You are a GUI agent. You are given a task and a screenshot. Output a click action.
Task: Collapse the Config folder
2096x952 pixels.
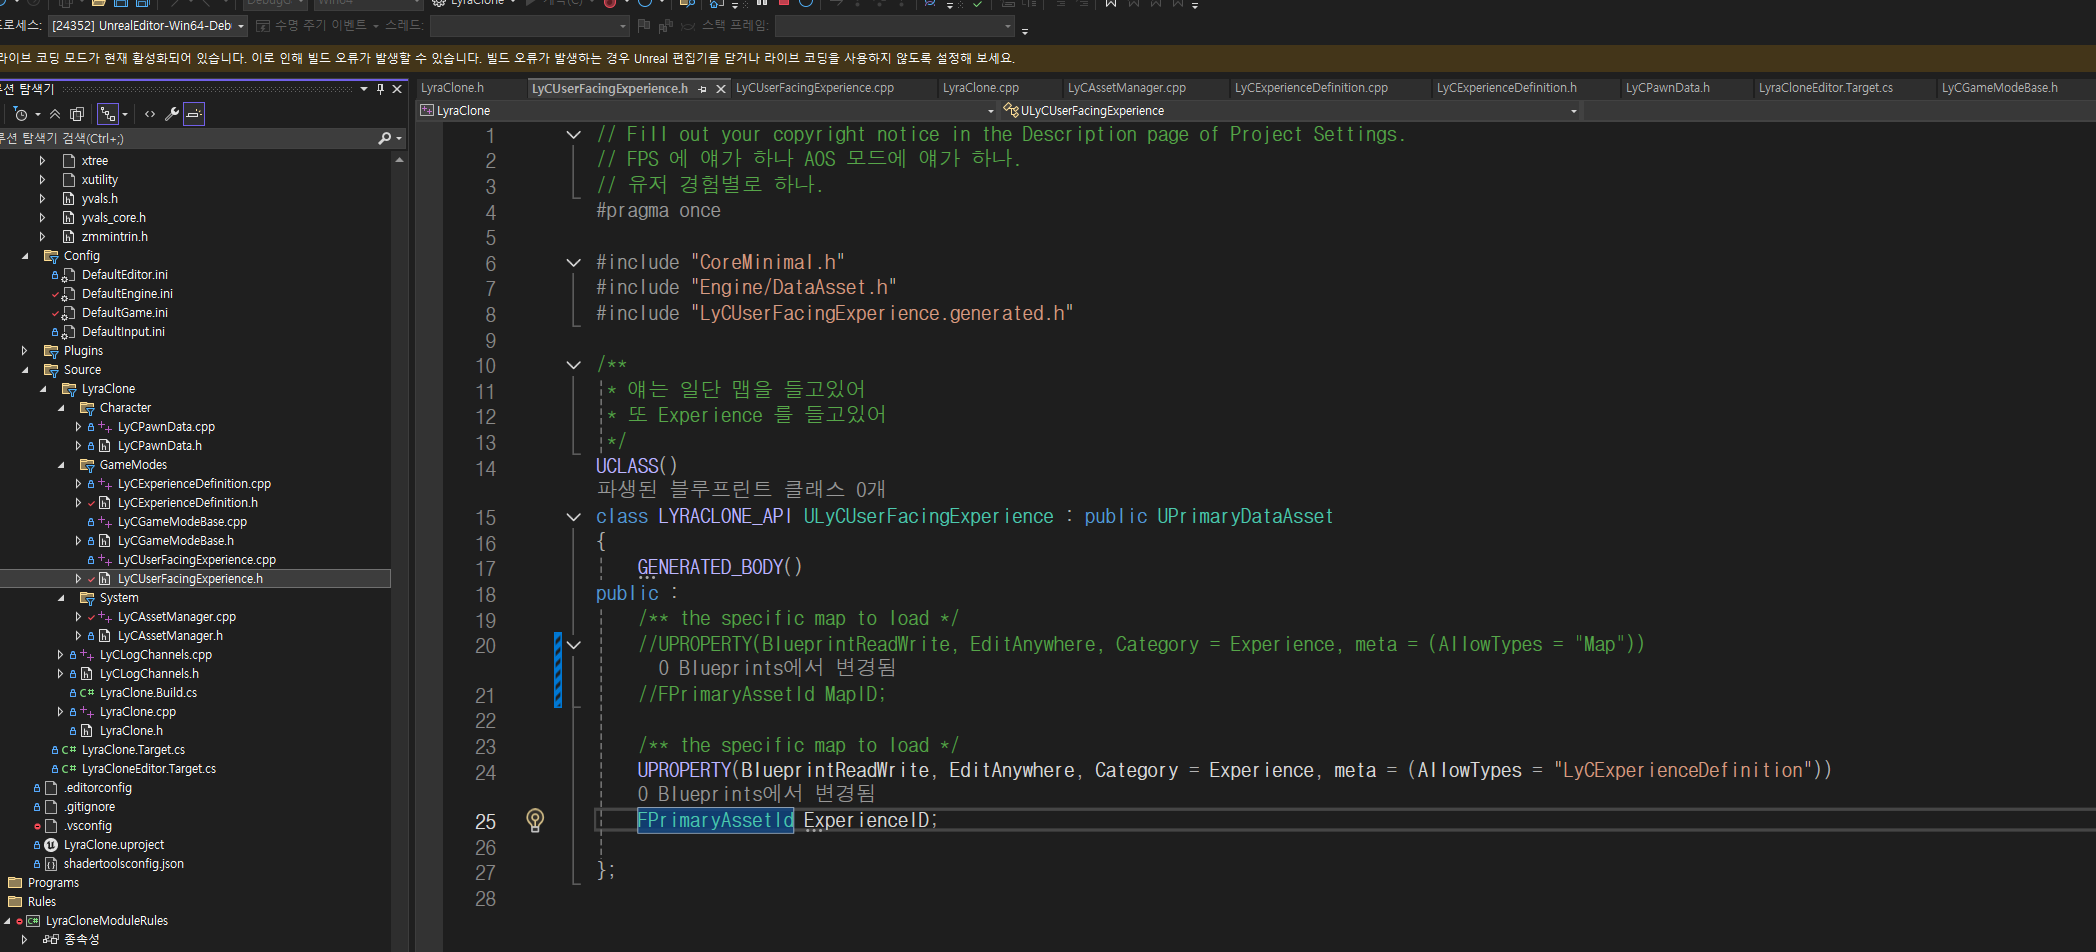pos(25,256)
